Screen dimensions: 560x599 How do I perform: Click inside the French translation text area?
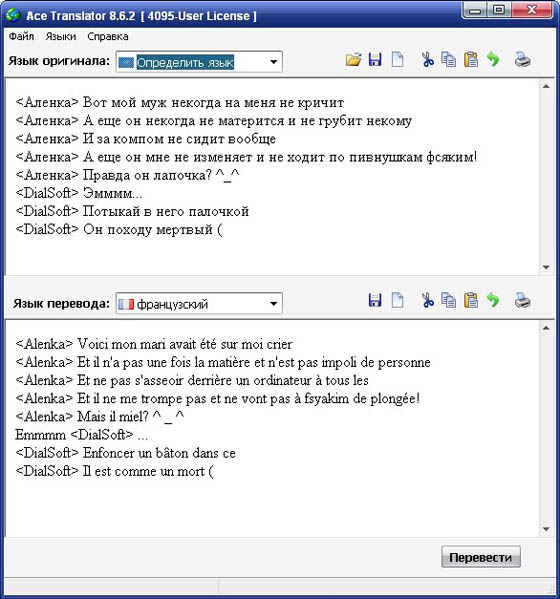click(x=272, y=429)
